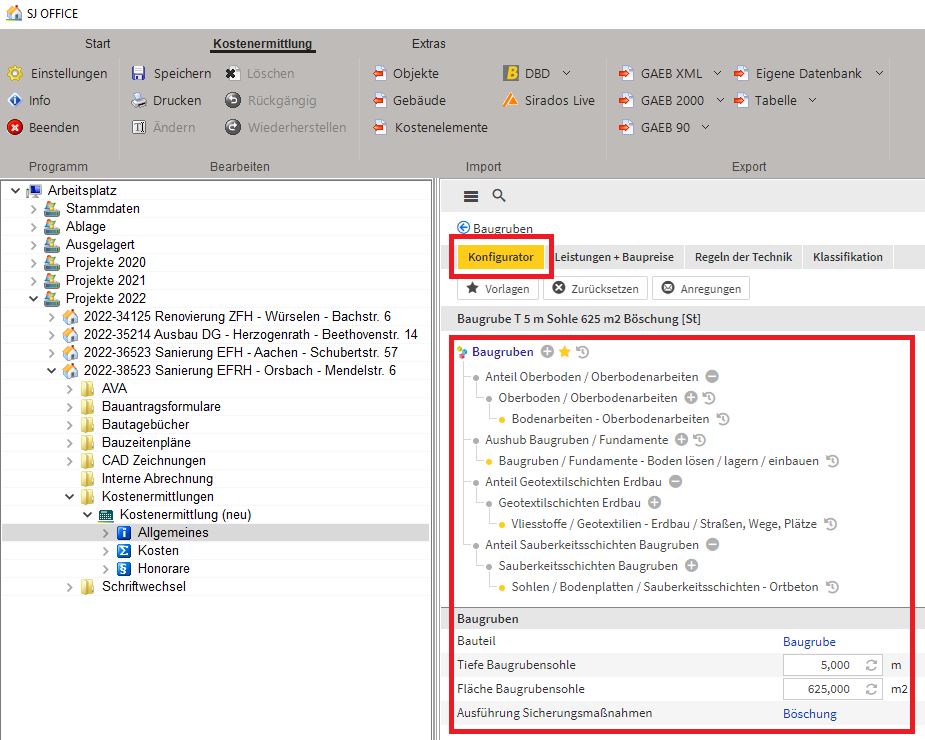Click the Tiefe Baugrubensohle input field
Viewport: 925px width, 740px height.
[819, 665]
